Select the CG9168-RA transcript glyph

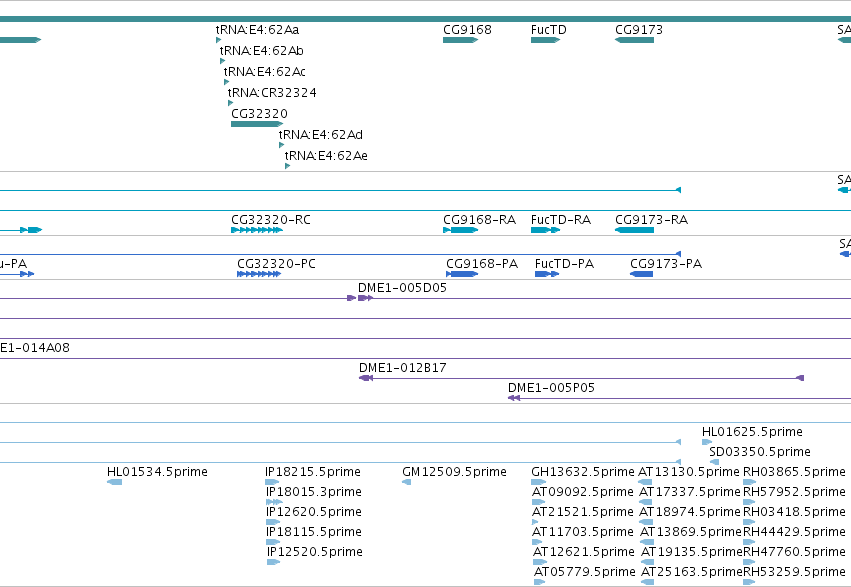pos(460,230)
